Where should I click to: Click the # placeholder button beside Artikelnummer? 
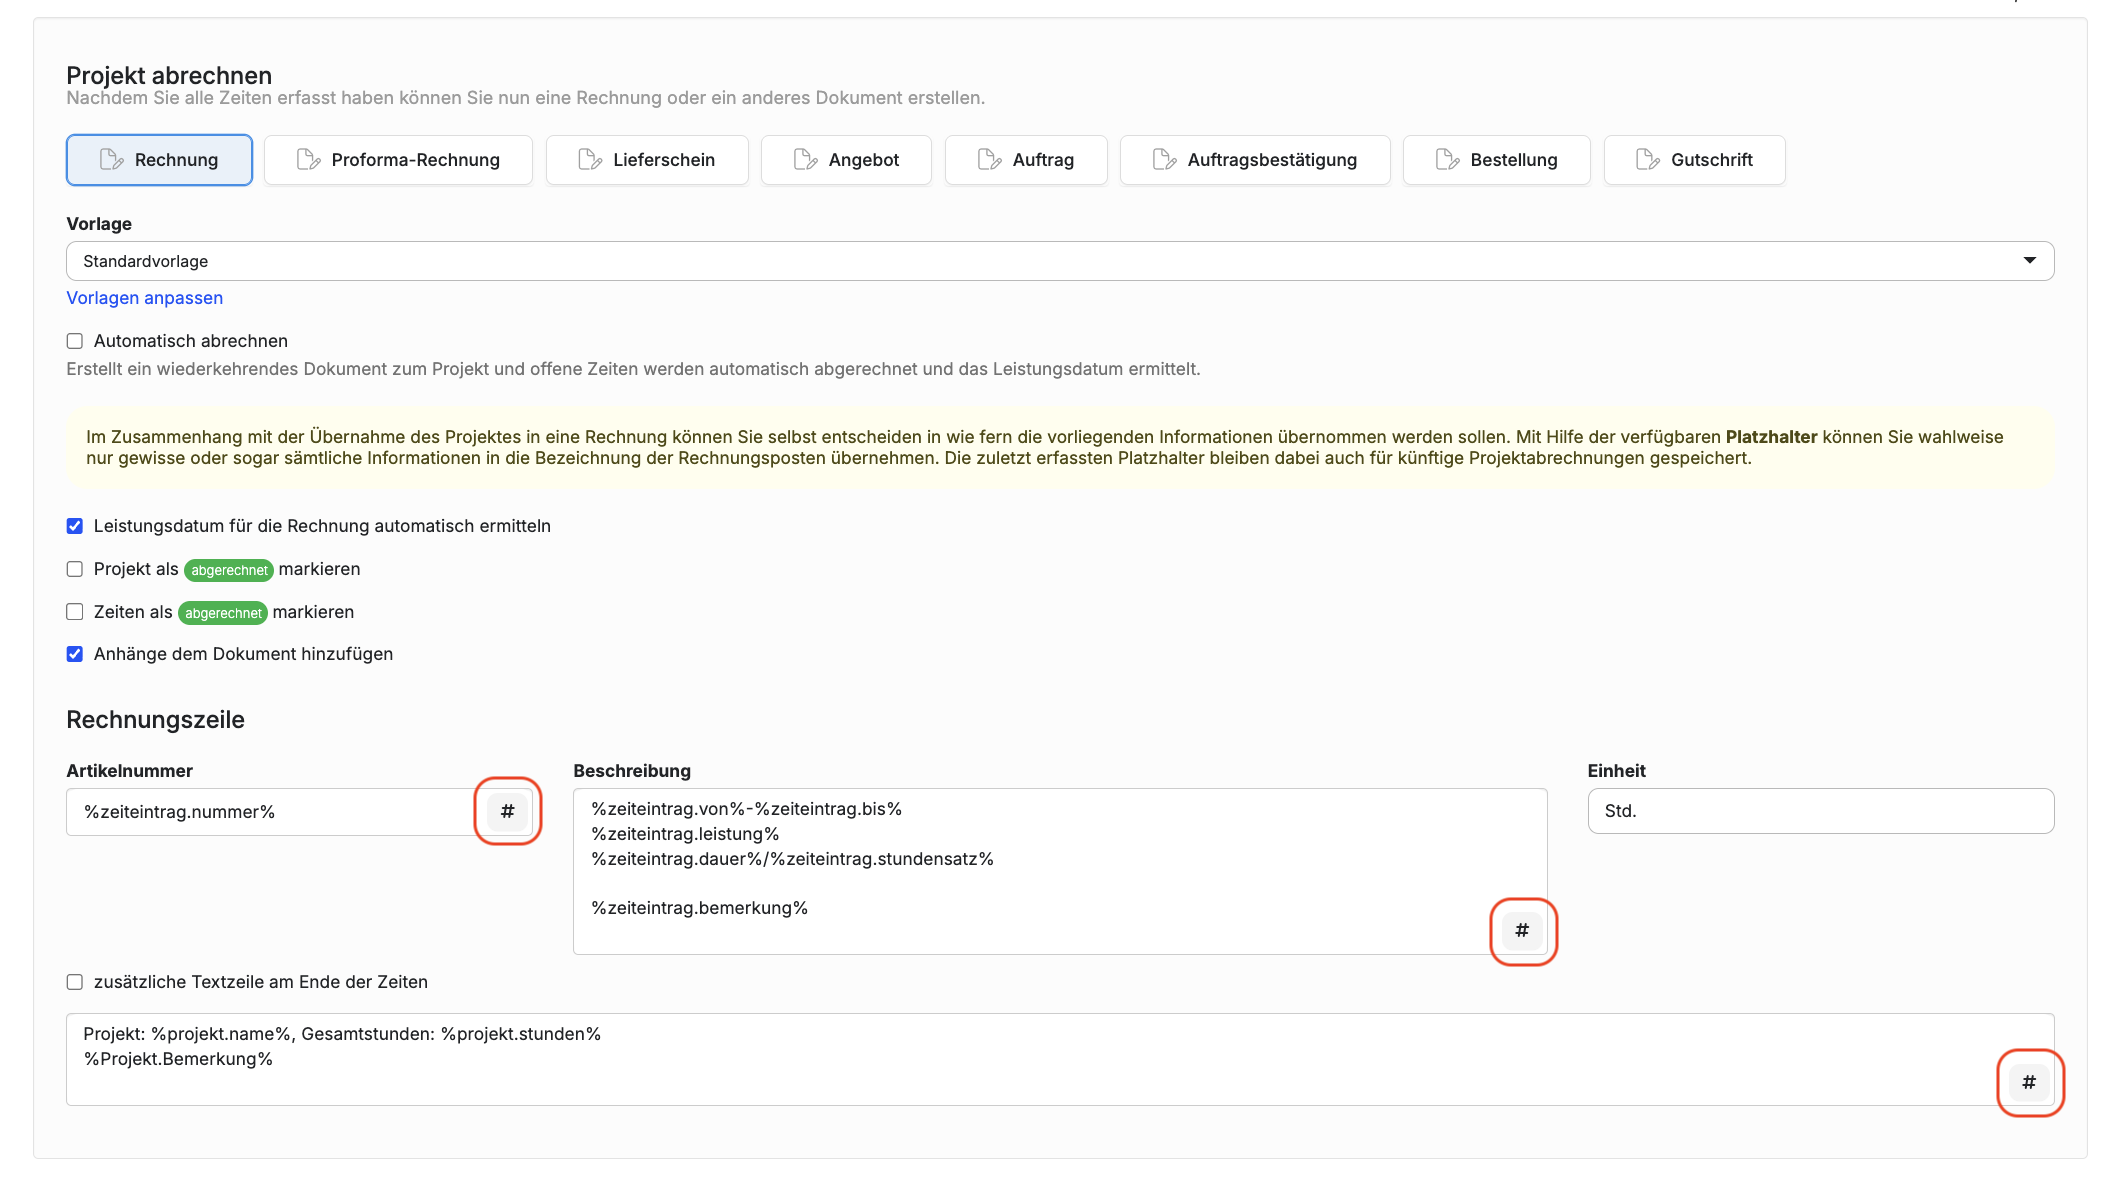pyautogui.click(x=507, y=811)
